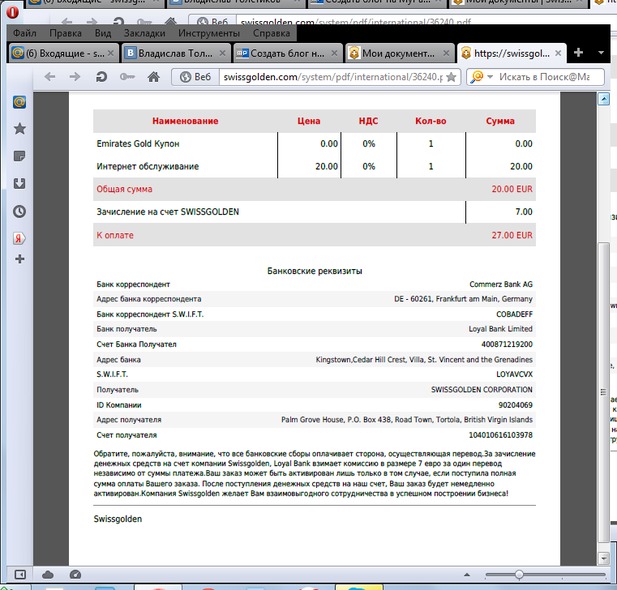Go back with the back arrow
617x590 pixels.
tap(50, 76)
